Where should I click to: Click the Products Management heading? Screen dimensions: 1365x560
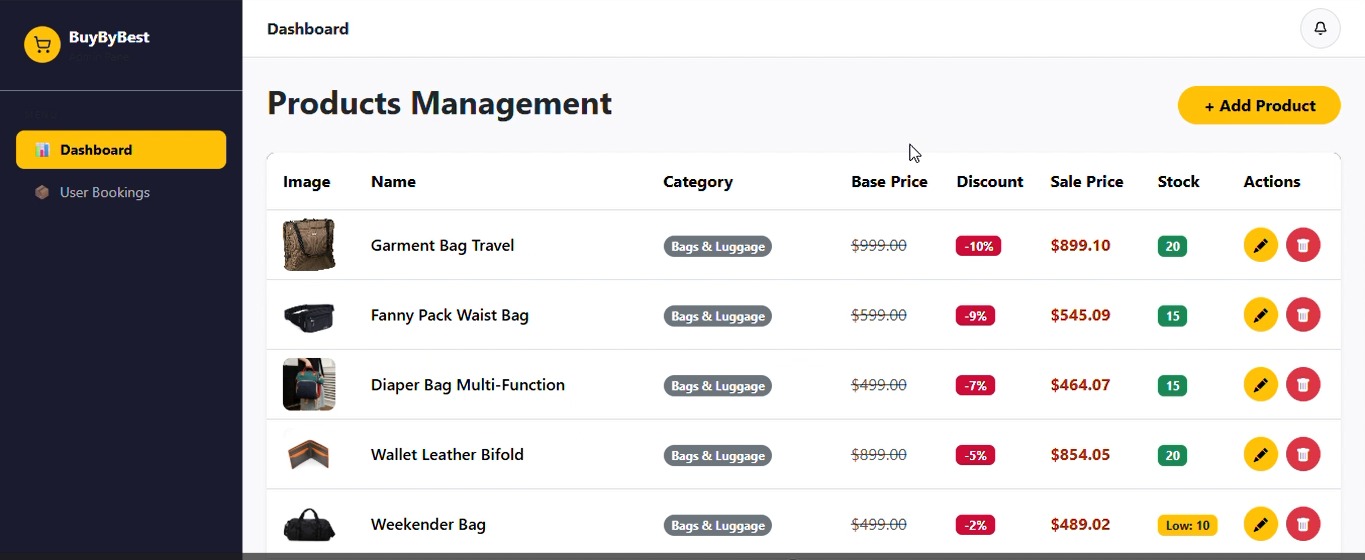point(439,103)
